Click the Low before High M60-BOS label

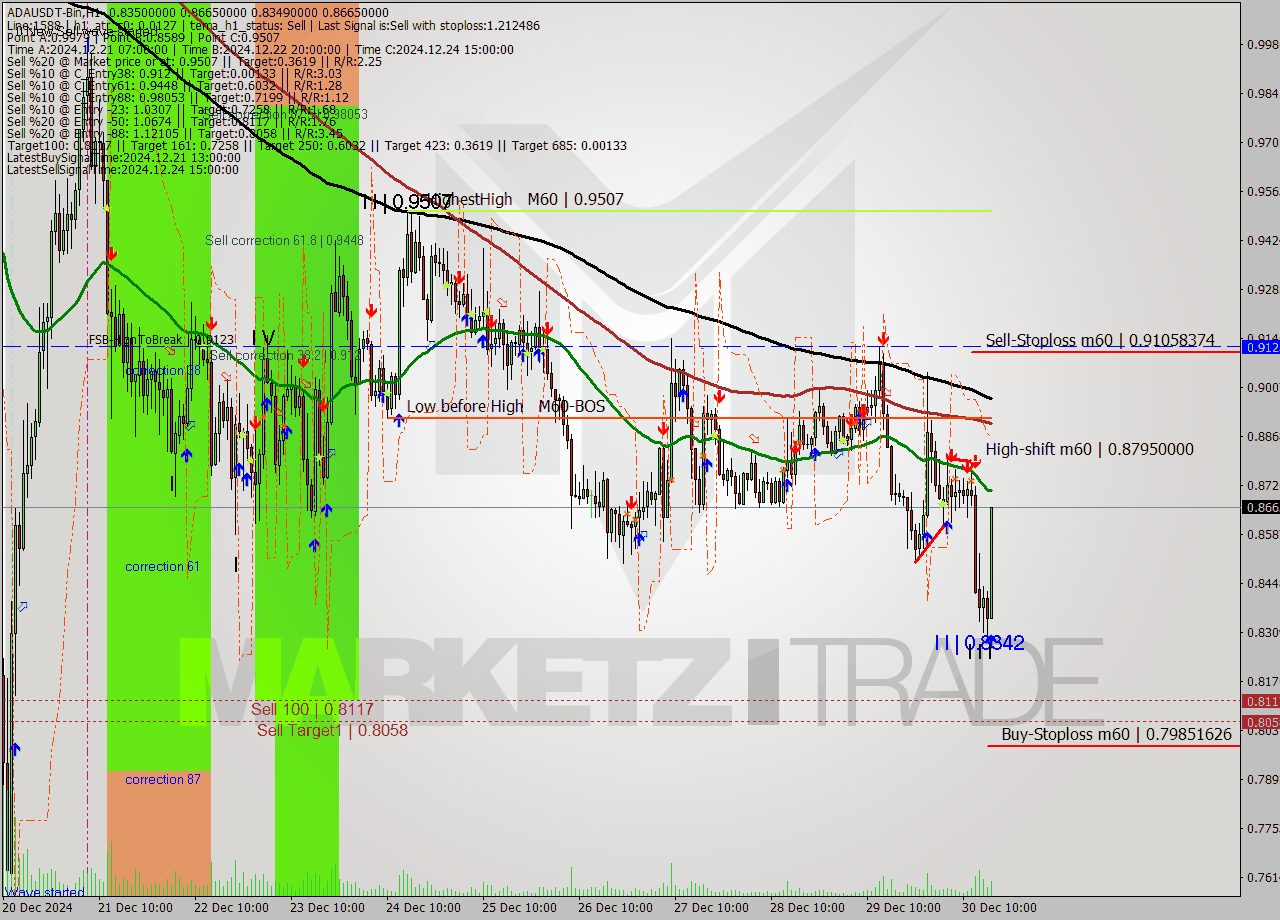(505, 407)
